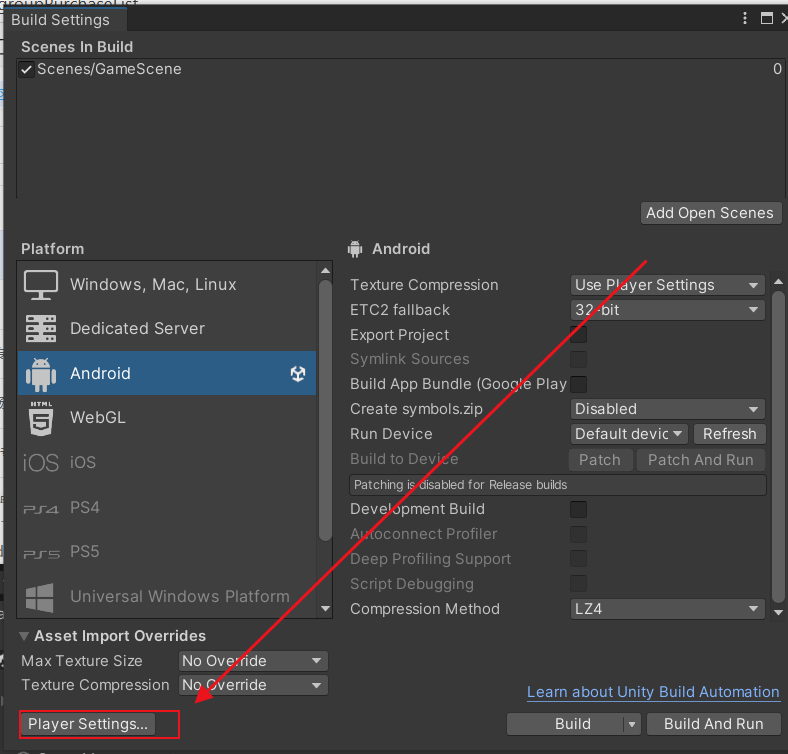Open Player Settings

(88, 724)
